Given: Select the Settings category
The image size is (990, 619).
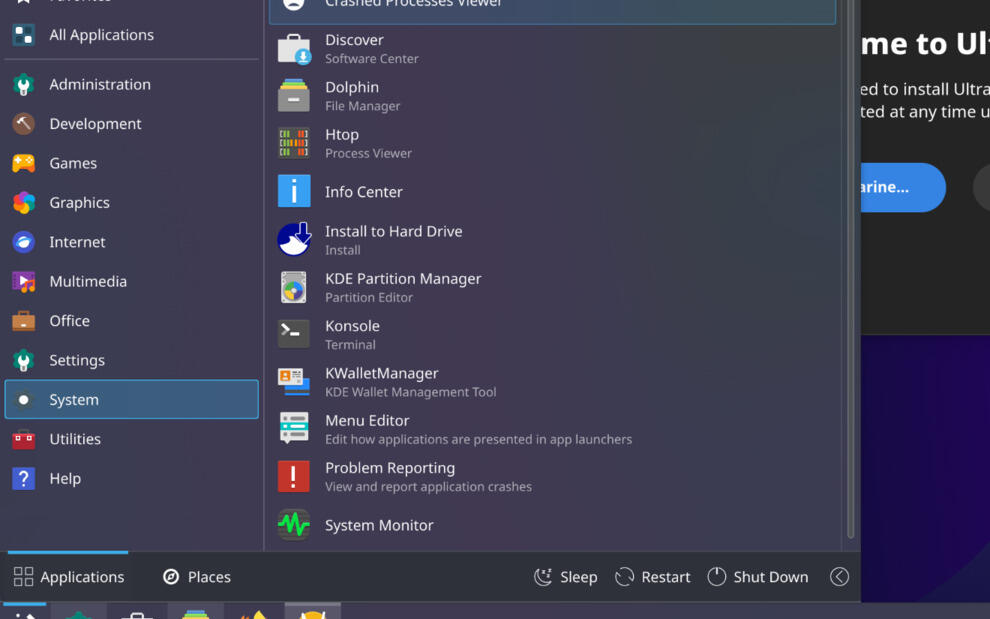Looking at the screenshot, I should click(131, 360).
